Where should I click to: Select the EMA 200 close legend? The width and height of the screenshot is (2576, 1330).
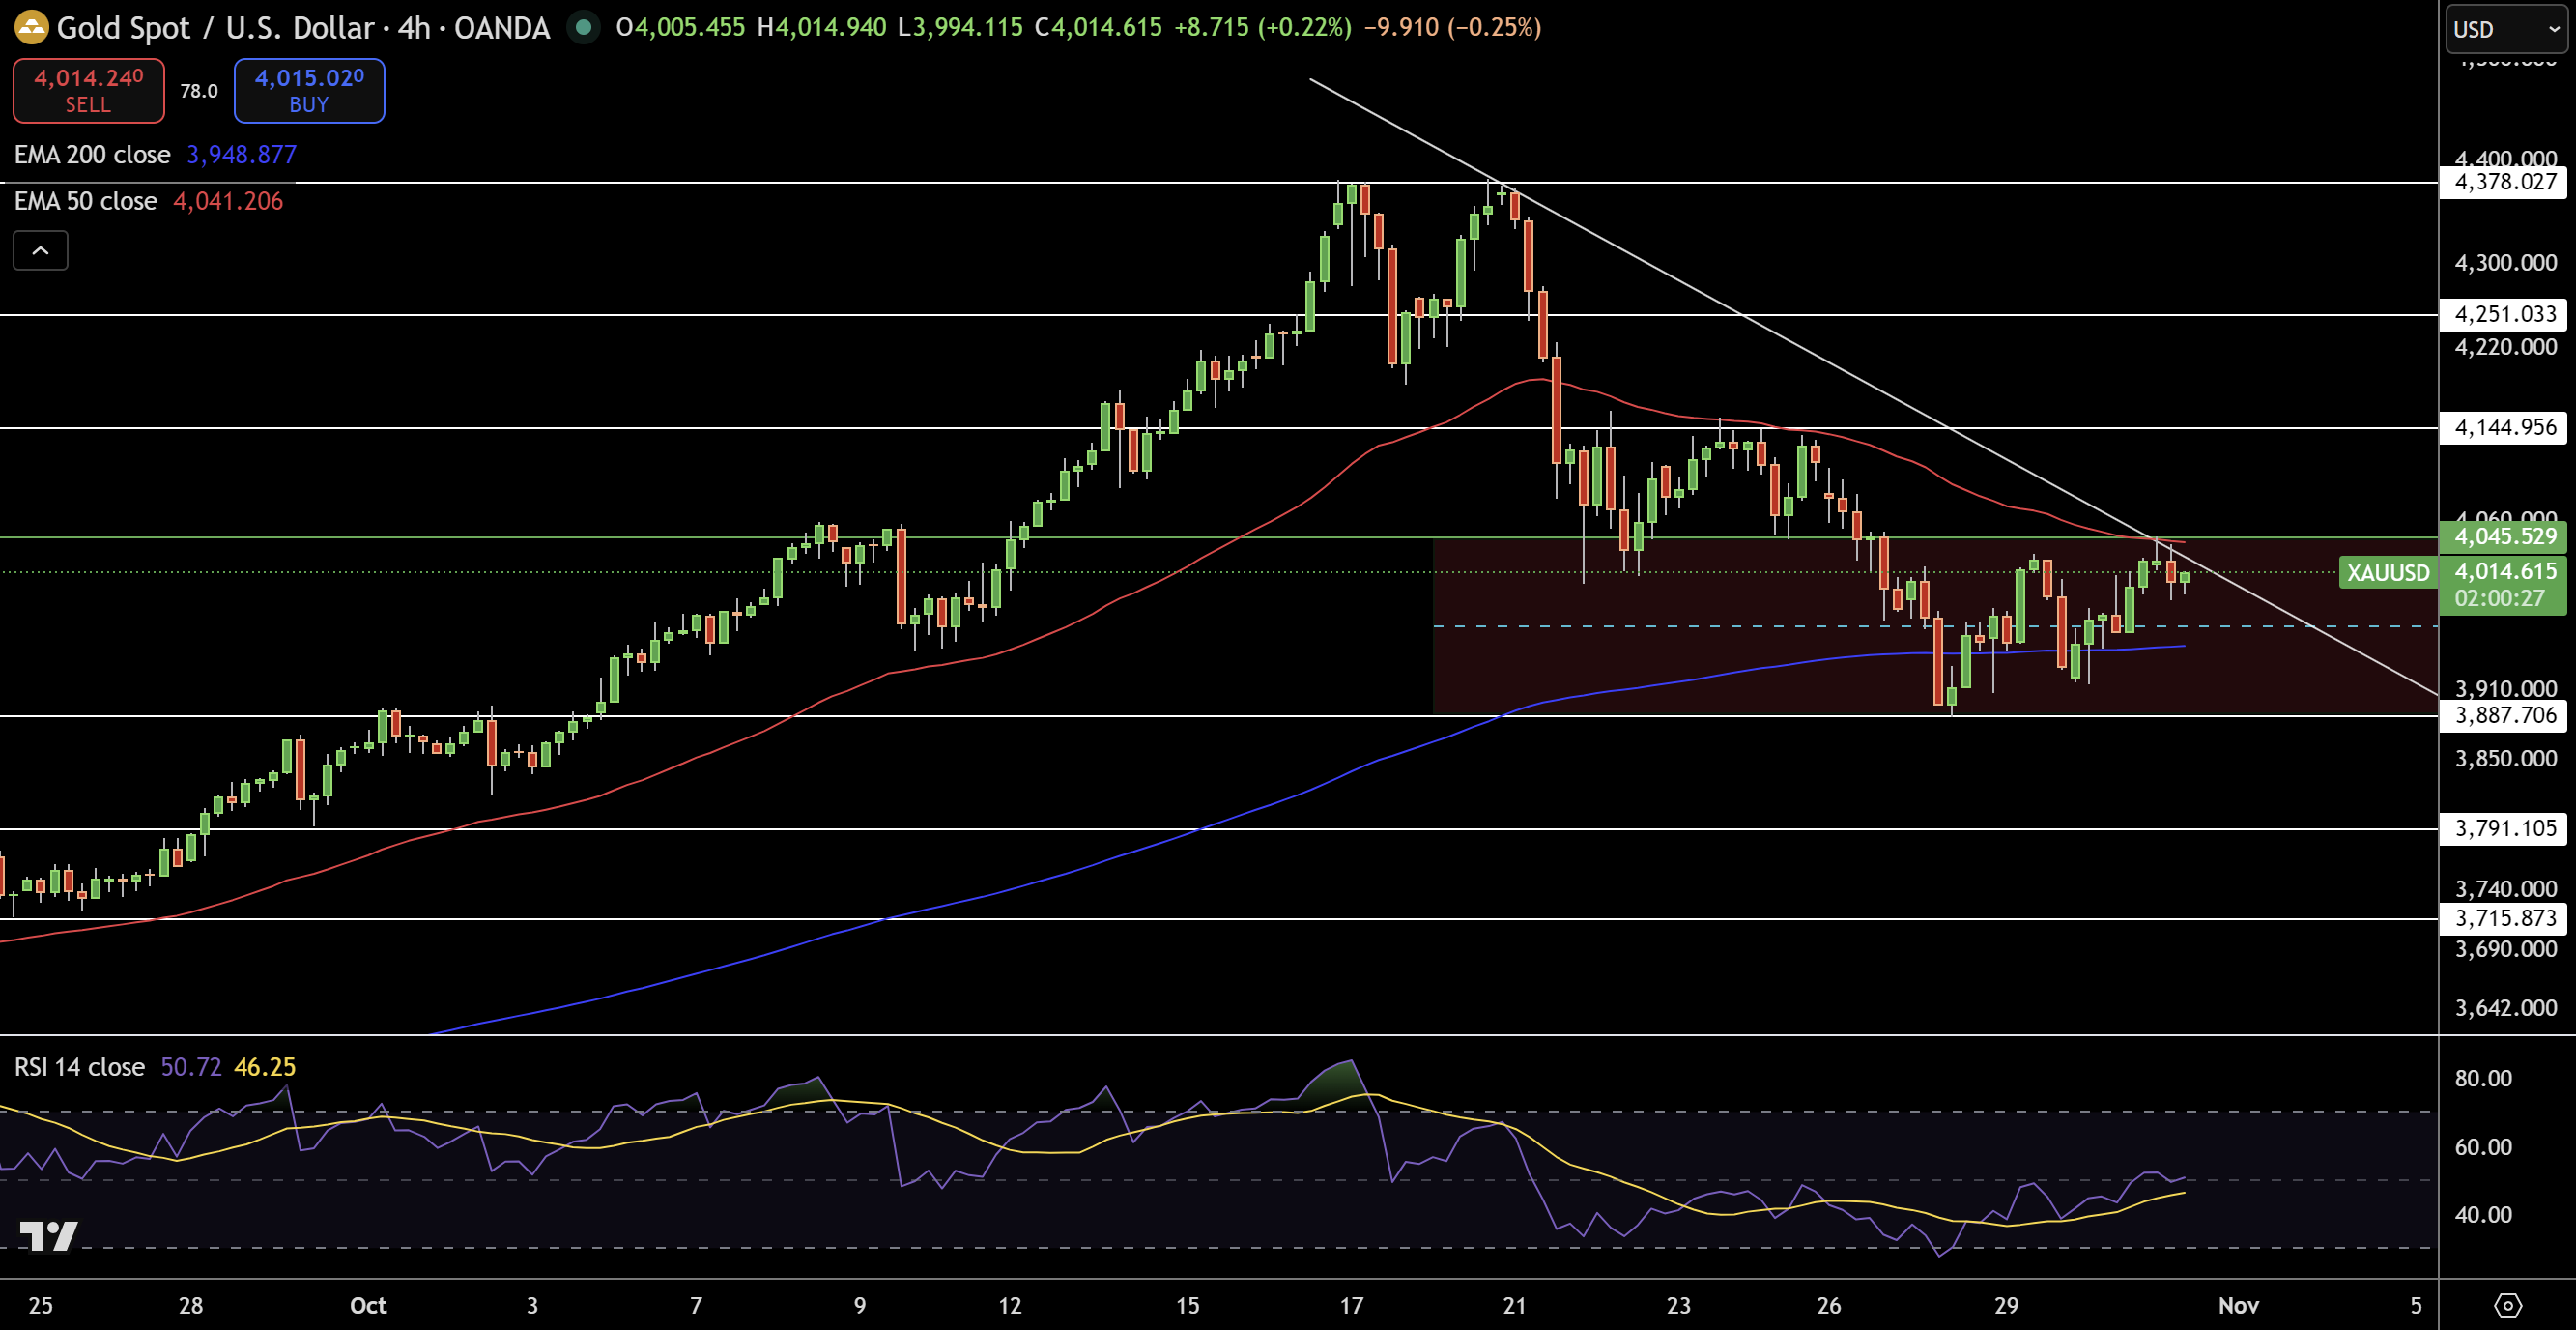(x=92, y=155)
